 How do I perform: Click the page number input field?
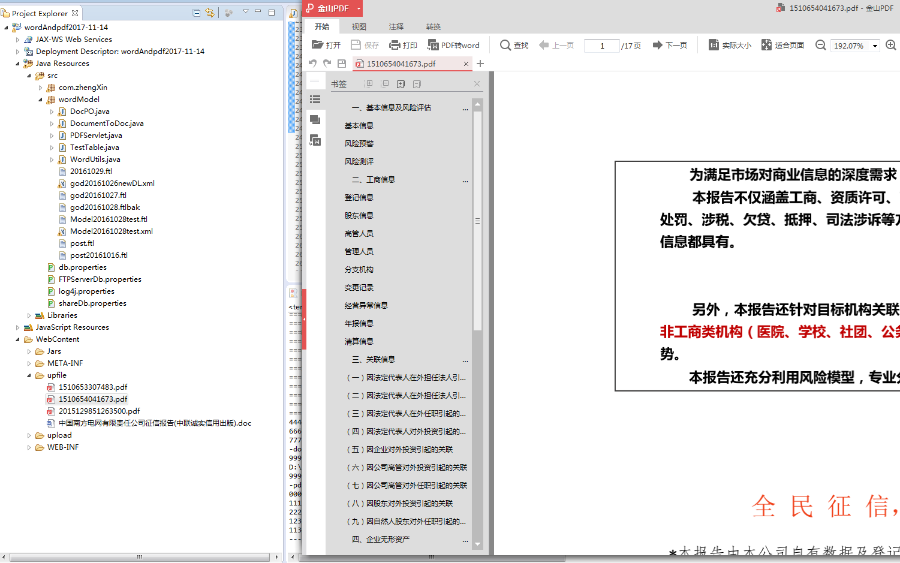pos(602,45)
